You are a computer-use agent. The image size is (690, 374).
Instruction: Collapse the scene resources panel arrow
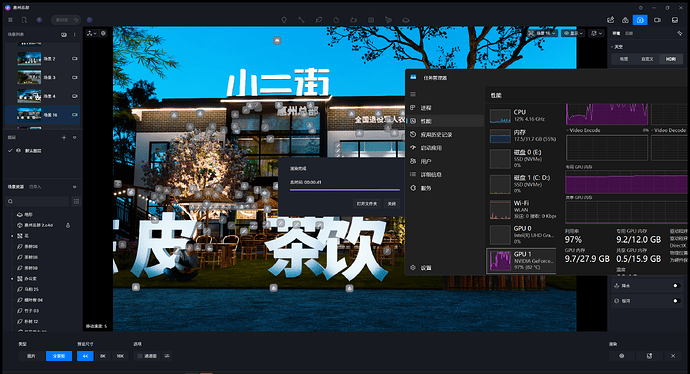click(74, 187)
